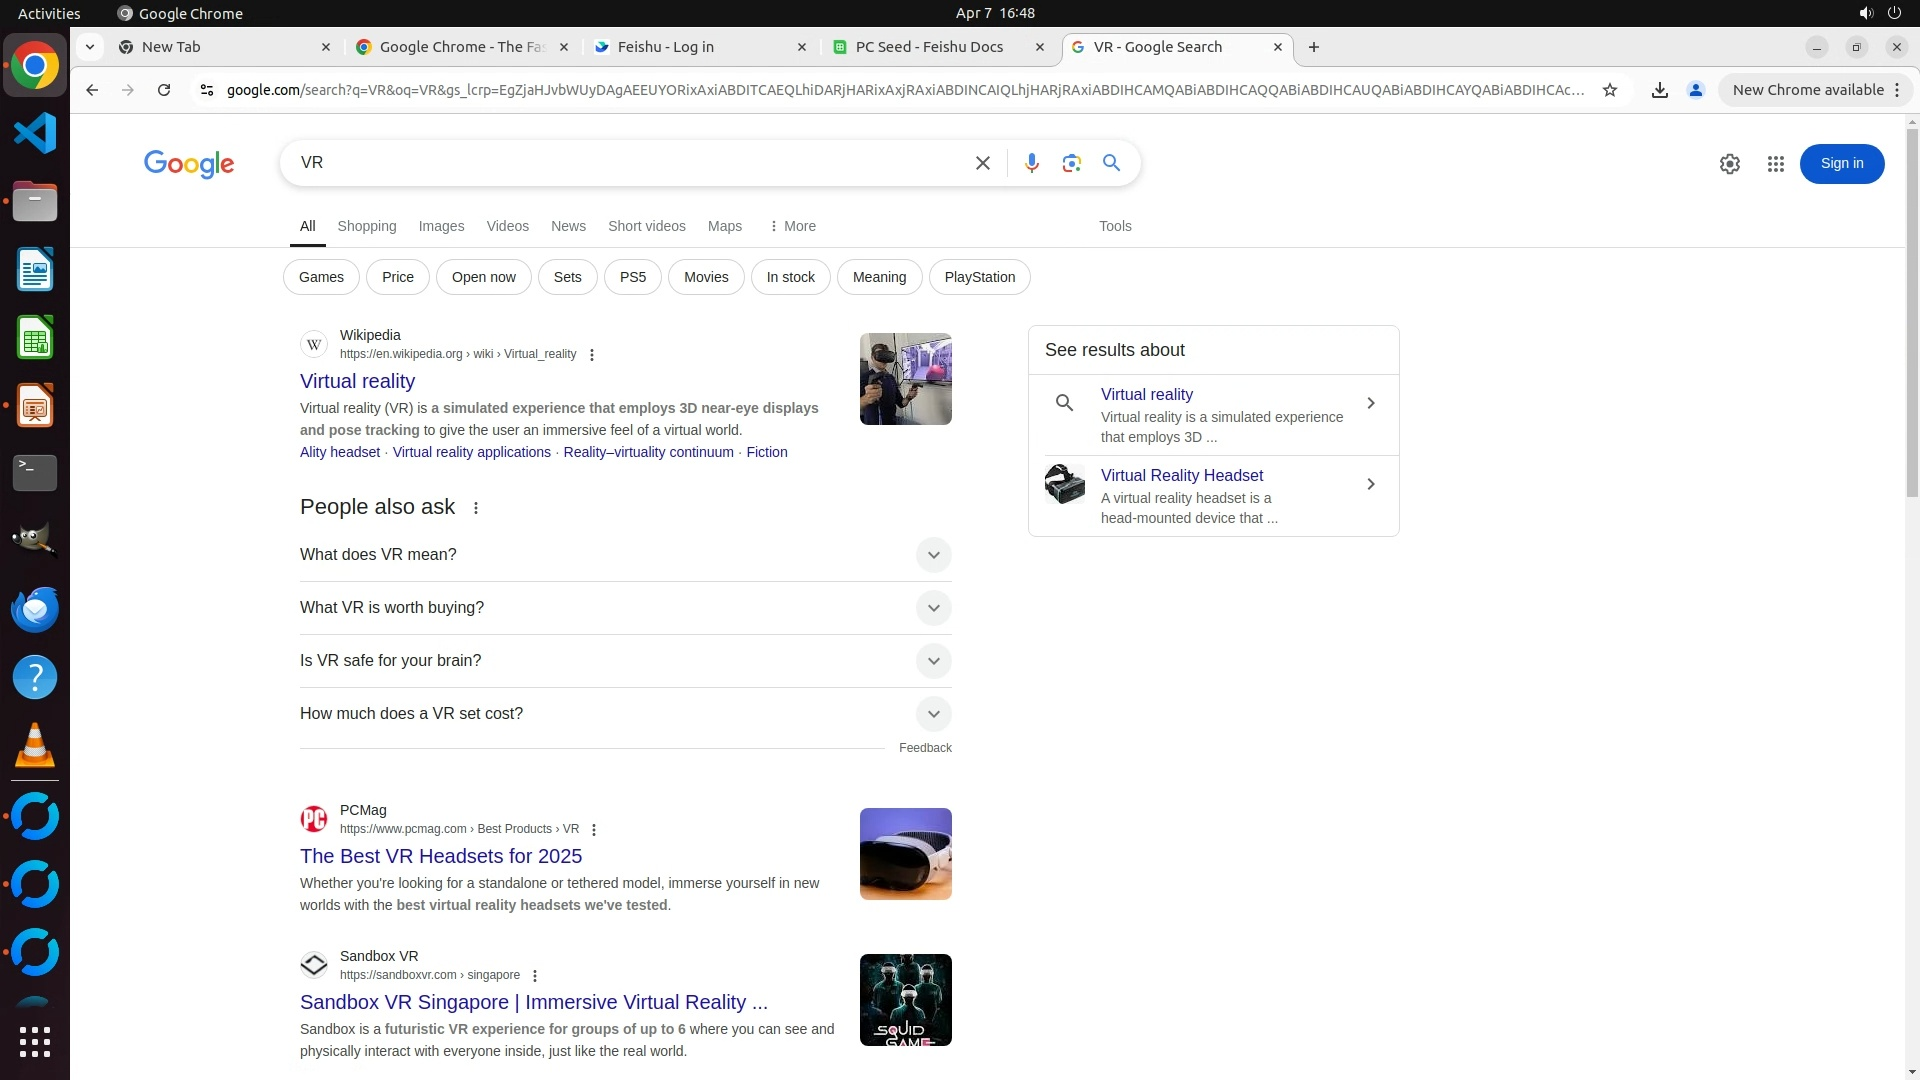This screenshot has height=1080, width=1920.
Task: Open Chrome downloads icon
Action: [x=1659, y=90]
